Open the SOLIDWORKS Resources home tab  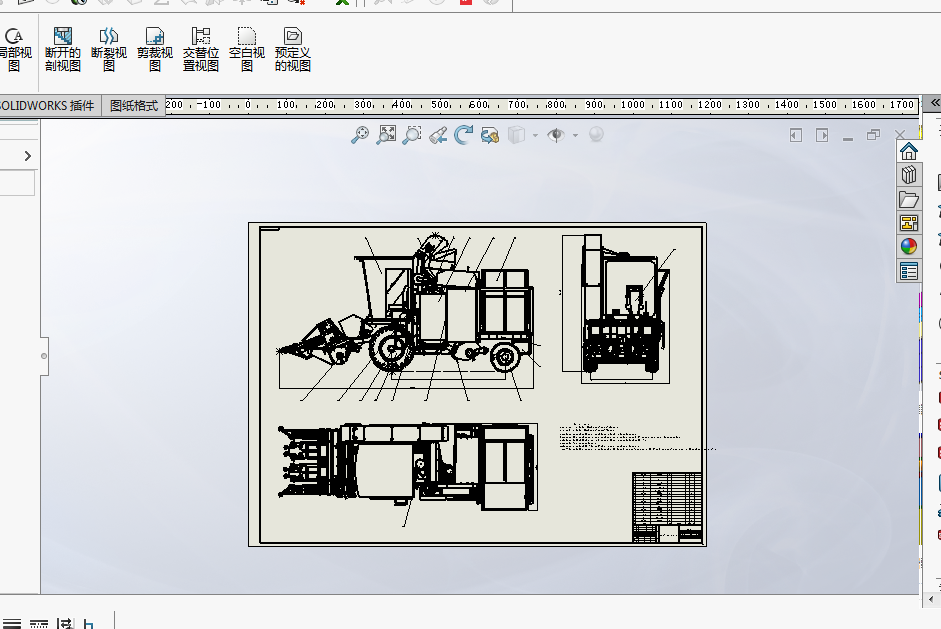point(909,151)
